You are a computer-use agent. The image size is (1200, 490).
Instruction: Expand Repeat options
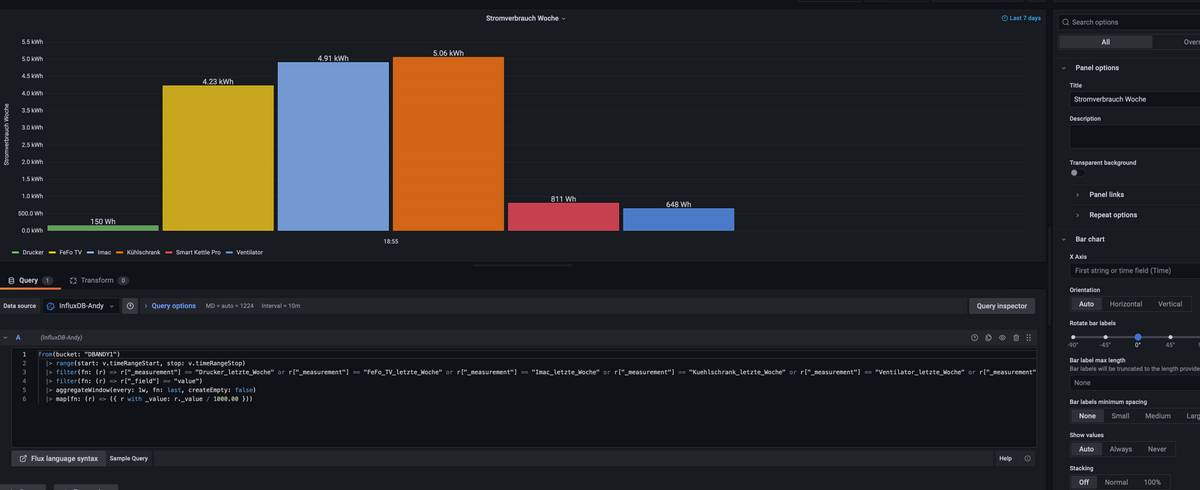pos(1112,215)
